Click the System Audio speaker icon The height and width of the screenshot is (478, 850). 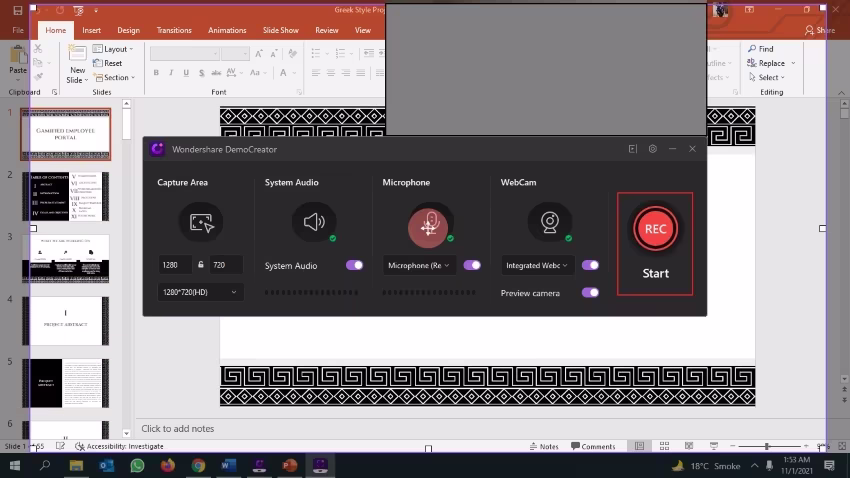point(314,222)
